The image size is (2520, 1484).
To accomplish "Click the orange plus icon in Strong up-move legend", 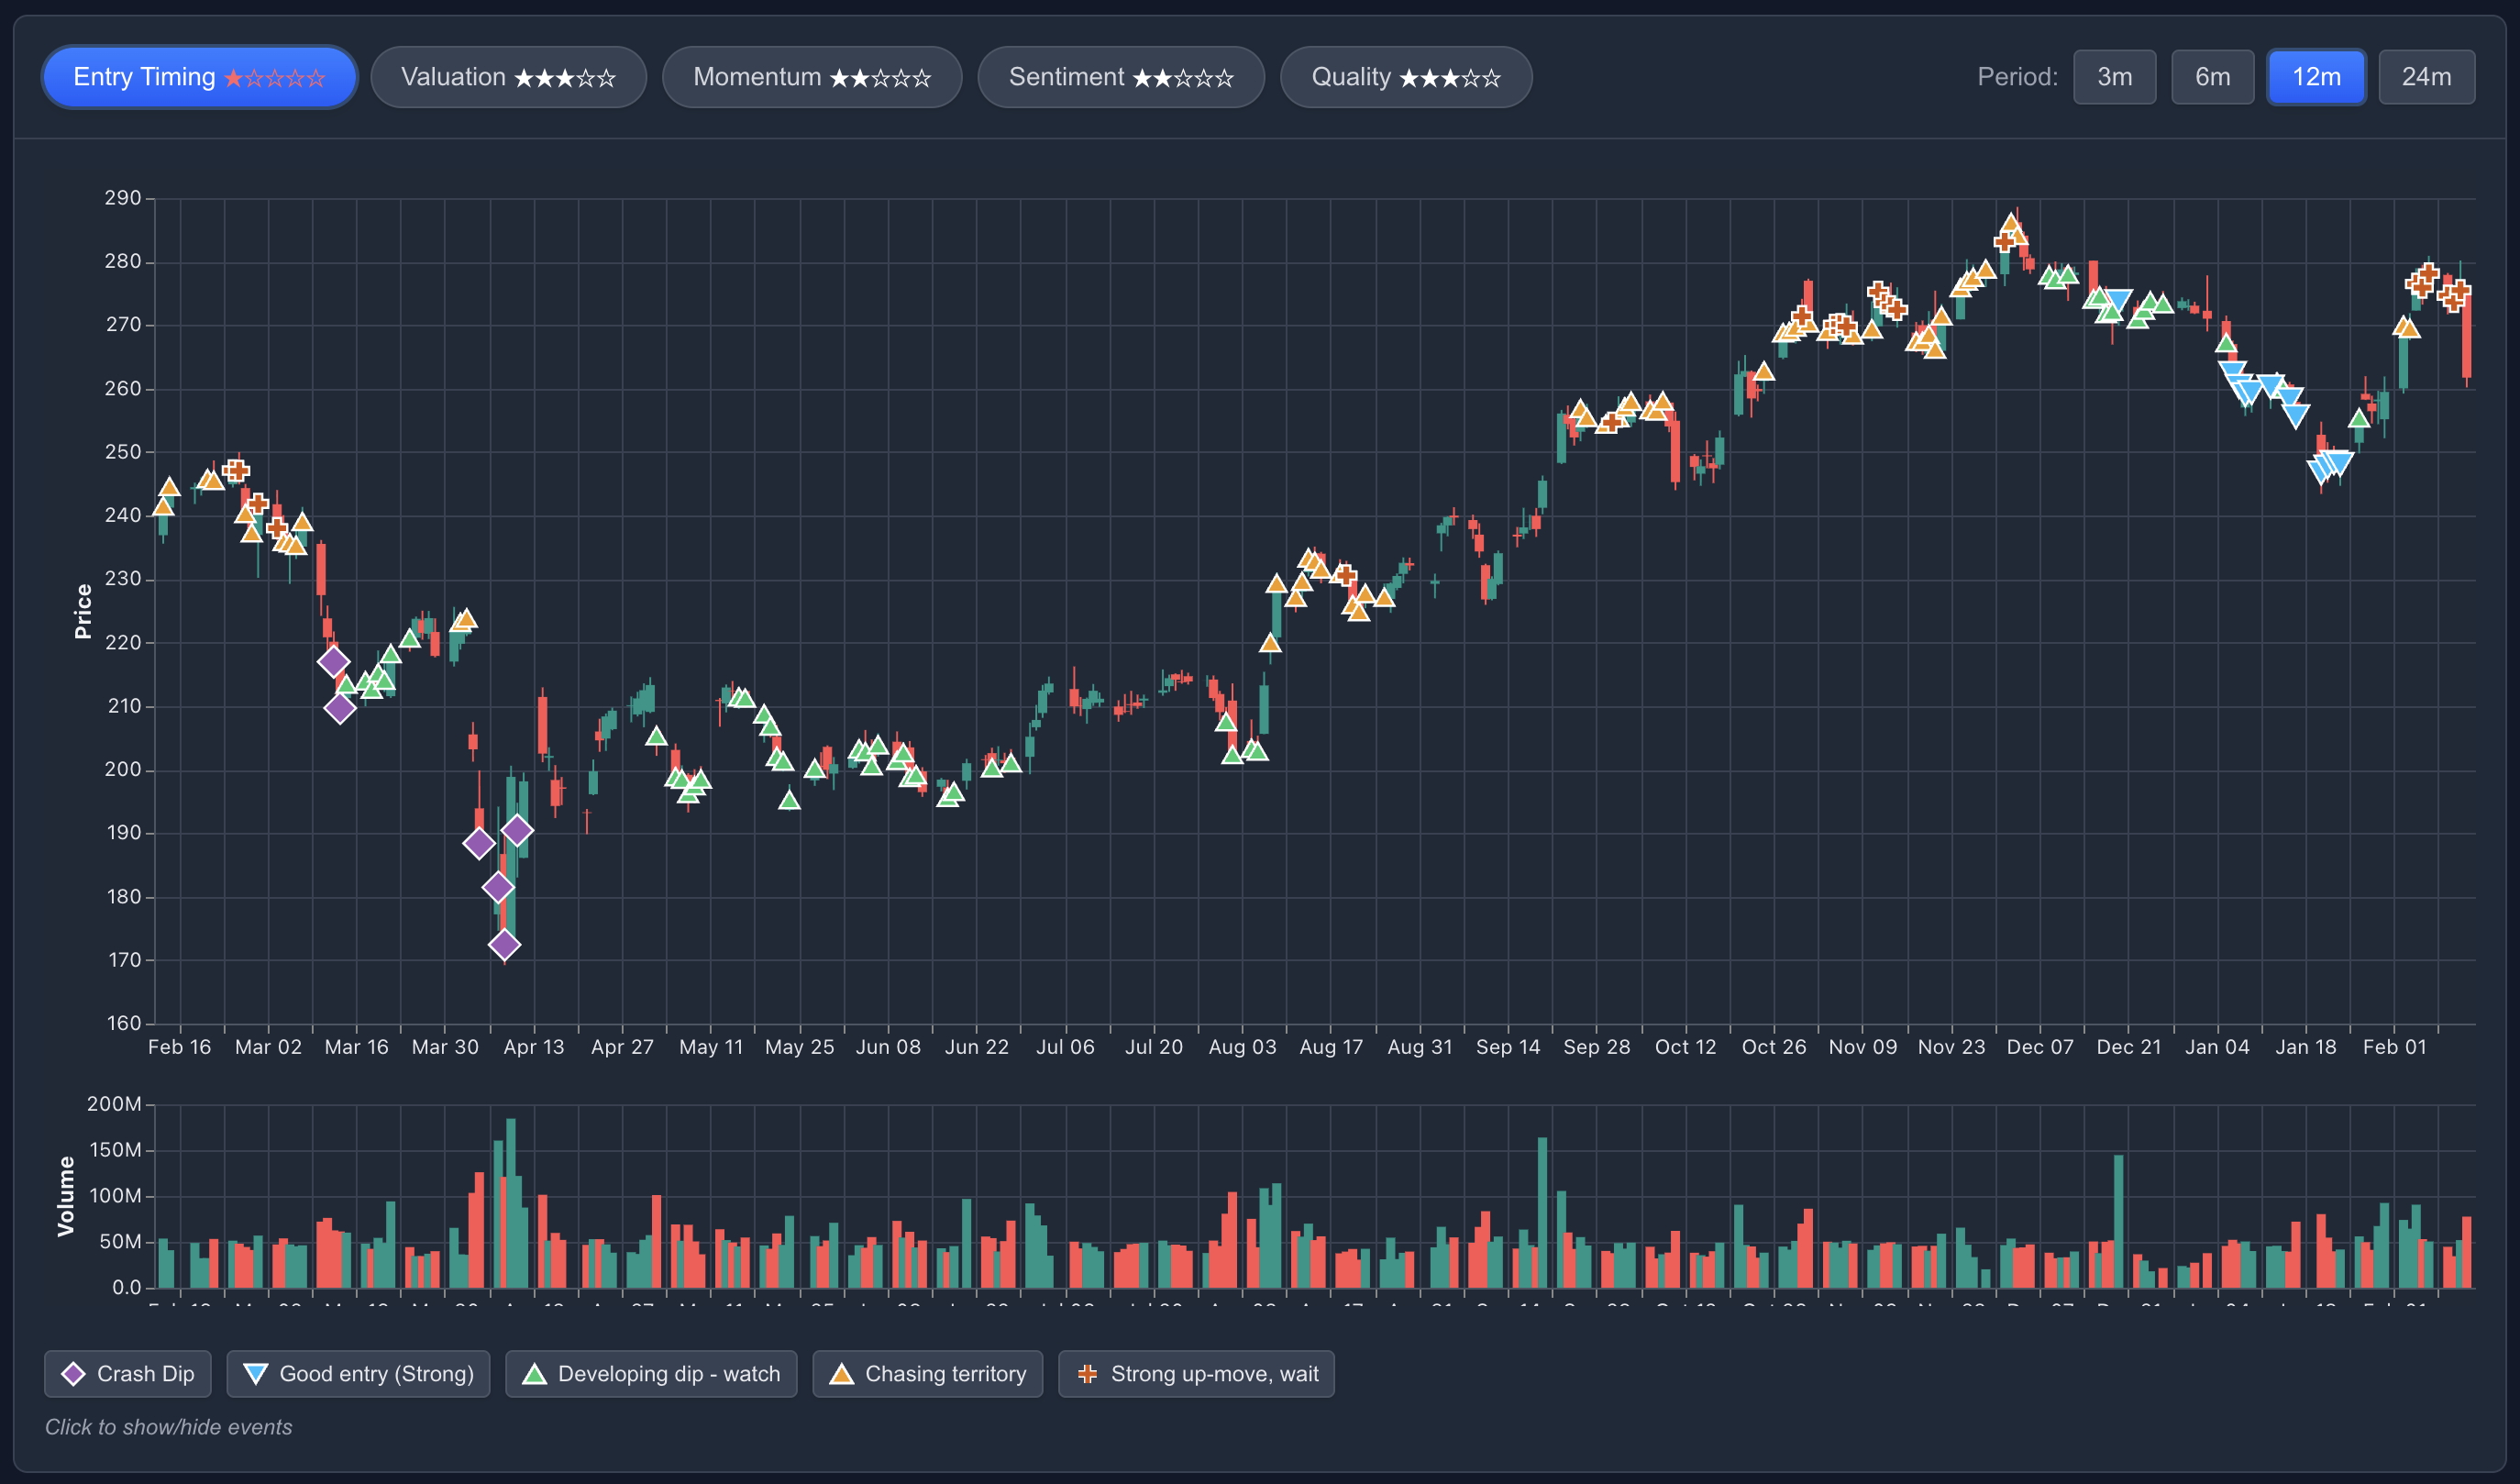I will click(1087, 1374).
